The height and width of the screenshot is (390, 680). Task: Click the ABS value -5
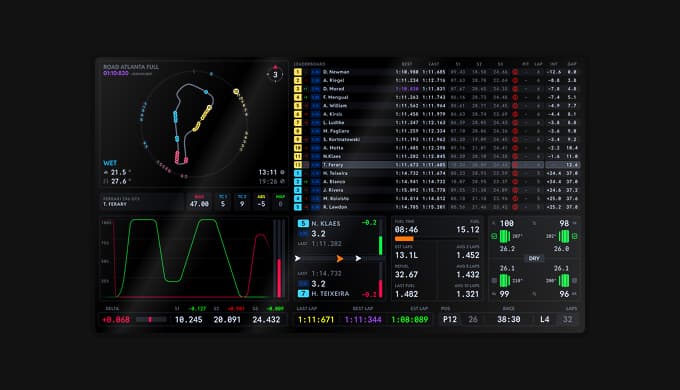pos(261,204)
